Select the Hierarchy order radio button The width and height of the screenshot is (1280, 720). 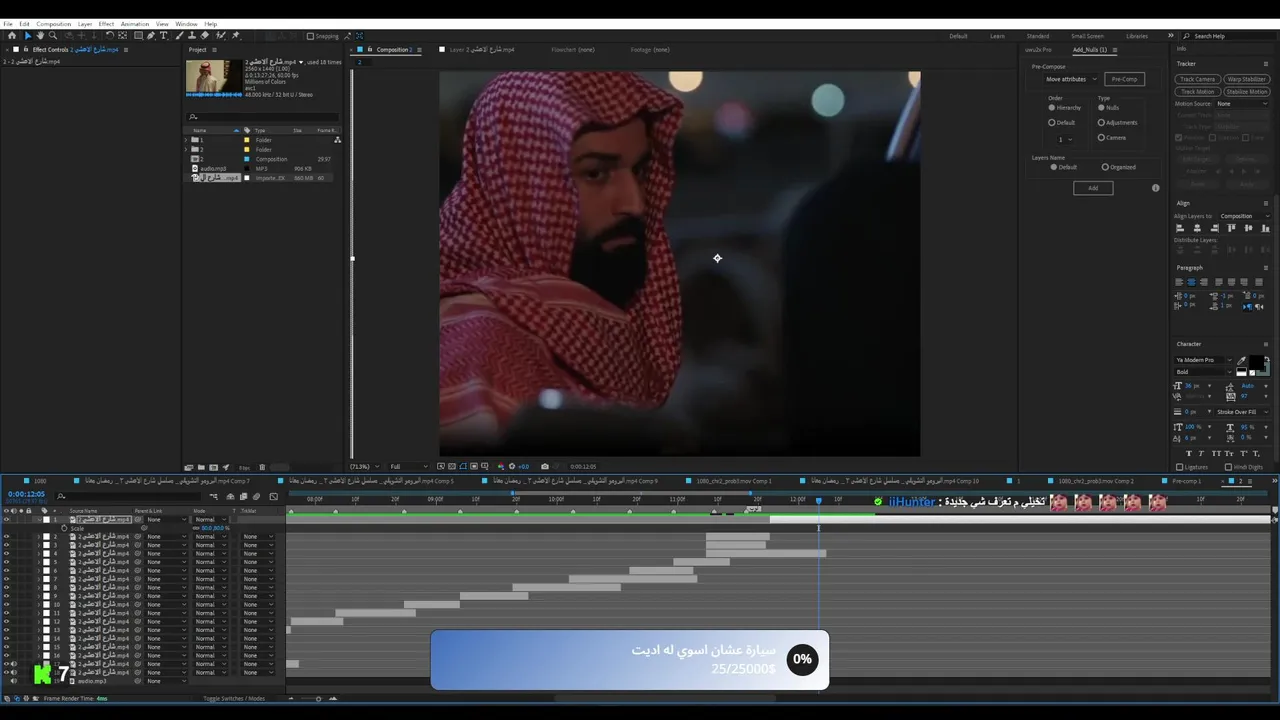[1052, 107]
